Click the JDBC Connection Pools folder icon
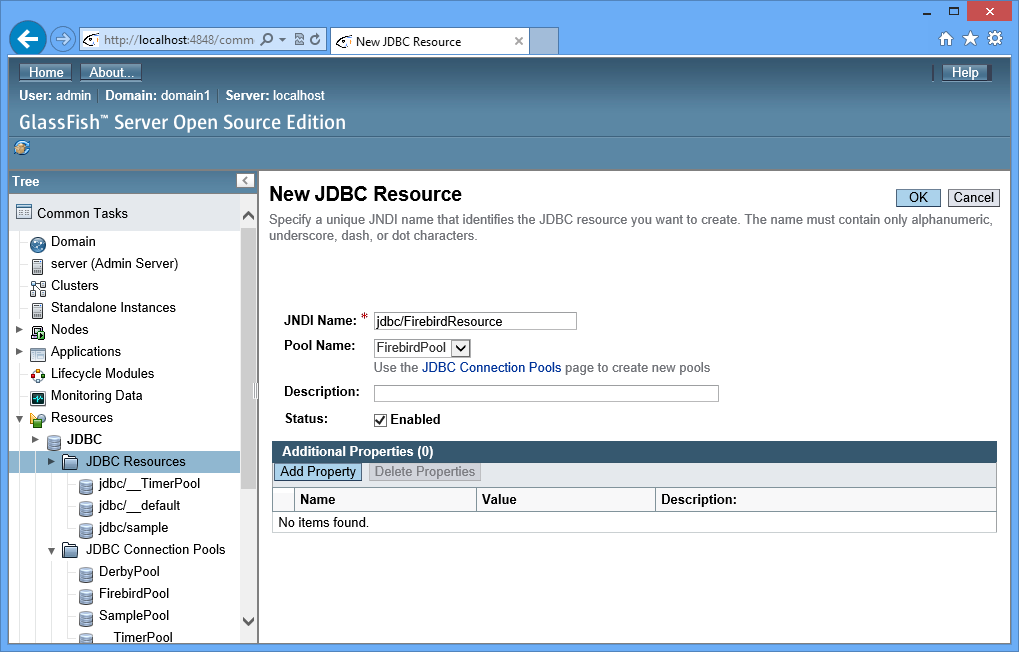Viewport: 1019px width, 652px height. 70,550
